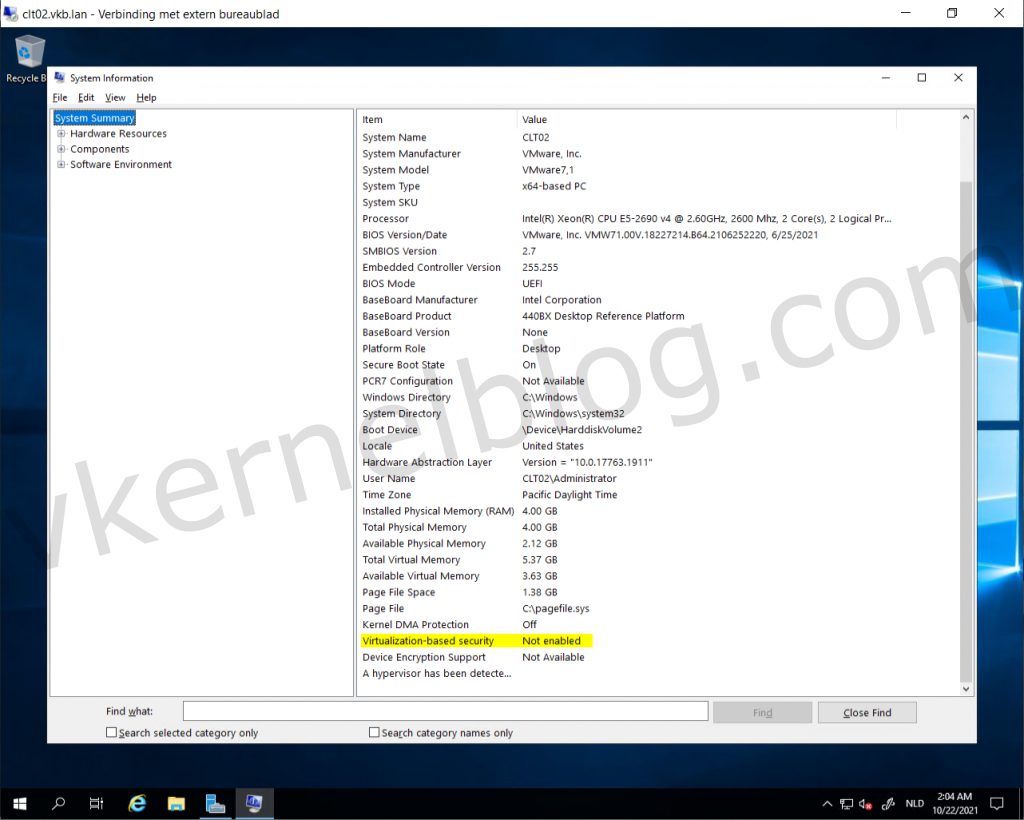Select the System Summary tree item

[94, 118]
